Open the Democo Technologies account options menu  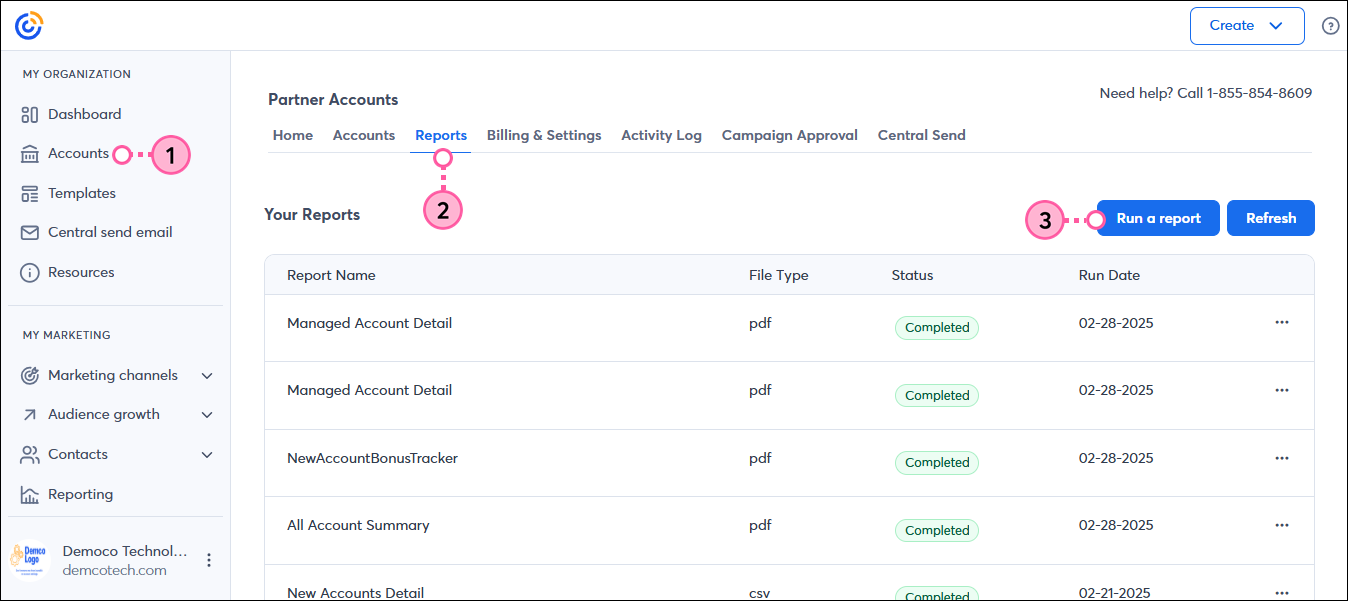[209, 560]
